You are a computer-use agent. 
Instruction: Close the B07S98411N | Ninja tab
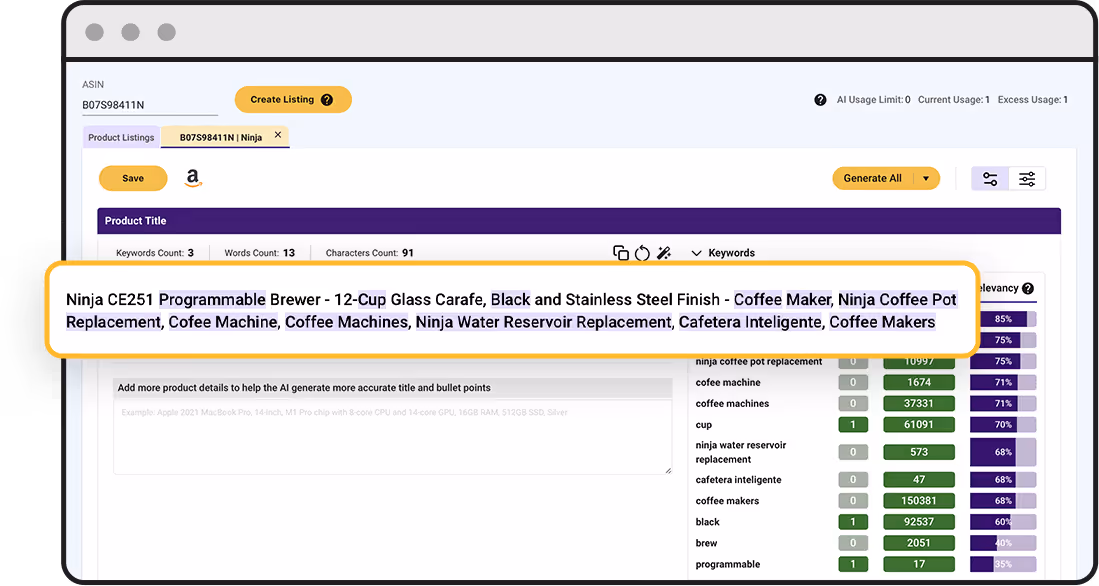tap(278, 135)
